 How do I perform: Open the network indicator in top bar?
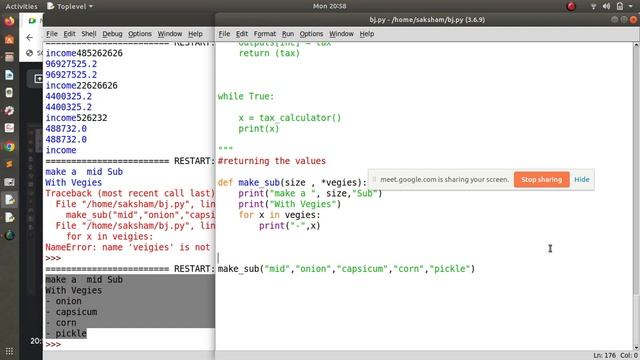coord(593,6)
